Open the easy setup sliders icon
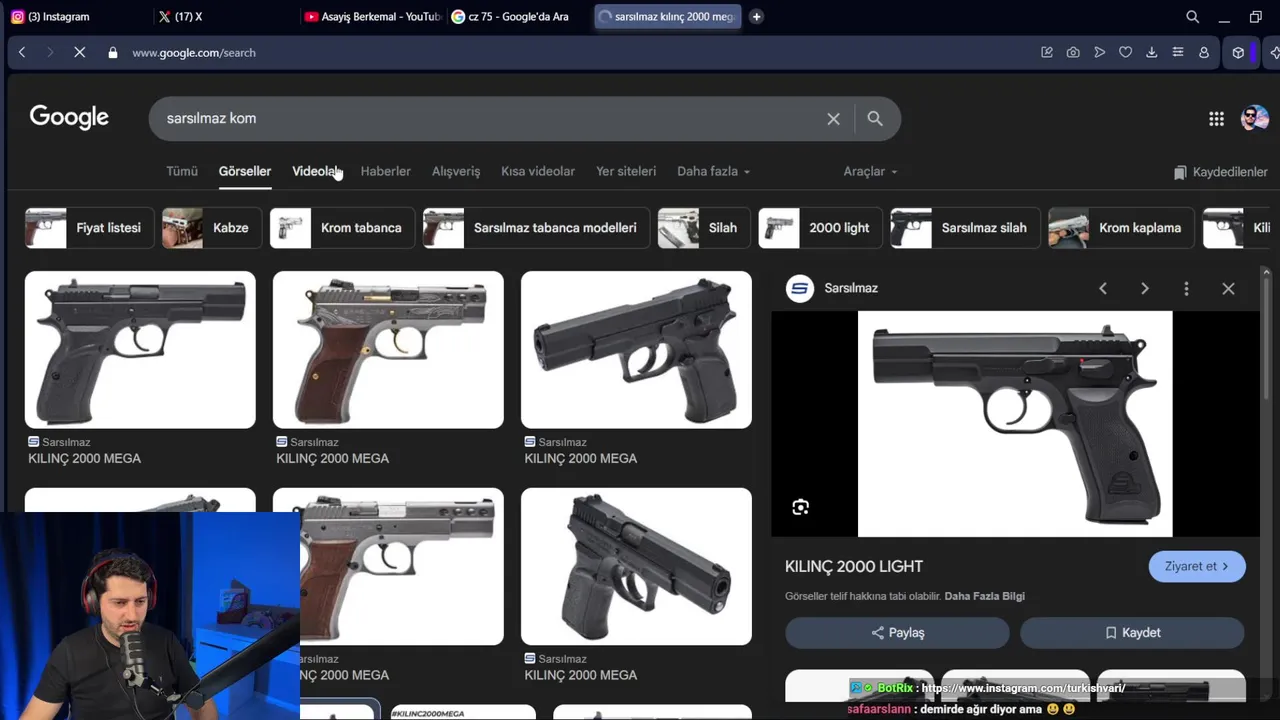This screenshot has width=1280, height=720. [1177, 52]
